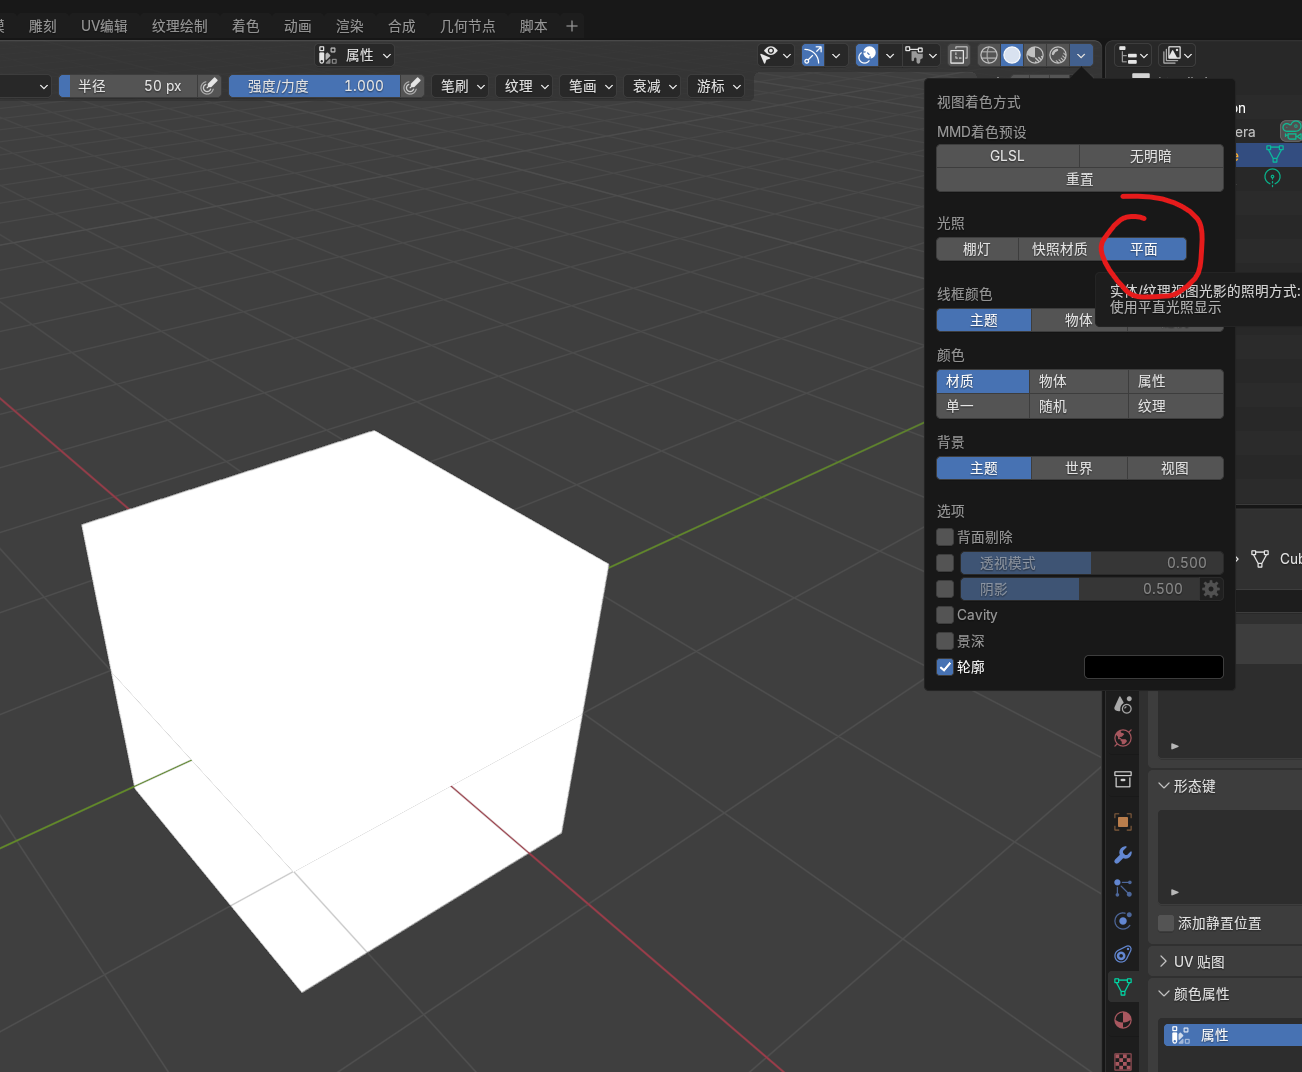Select rendered viewport shading mode
Viewport: 1302px width, 1072px height.
coord(1058,55)
